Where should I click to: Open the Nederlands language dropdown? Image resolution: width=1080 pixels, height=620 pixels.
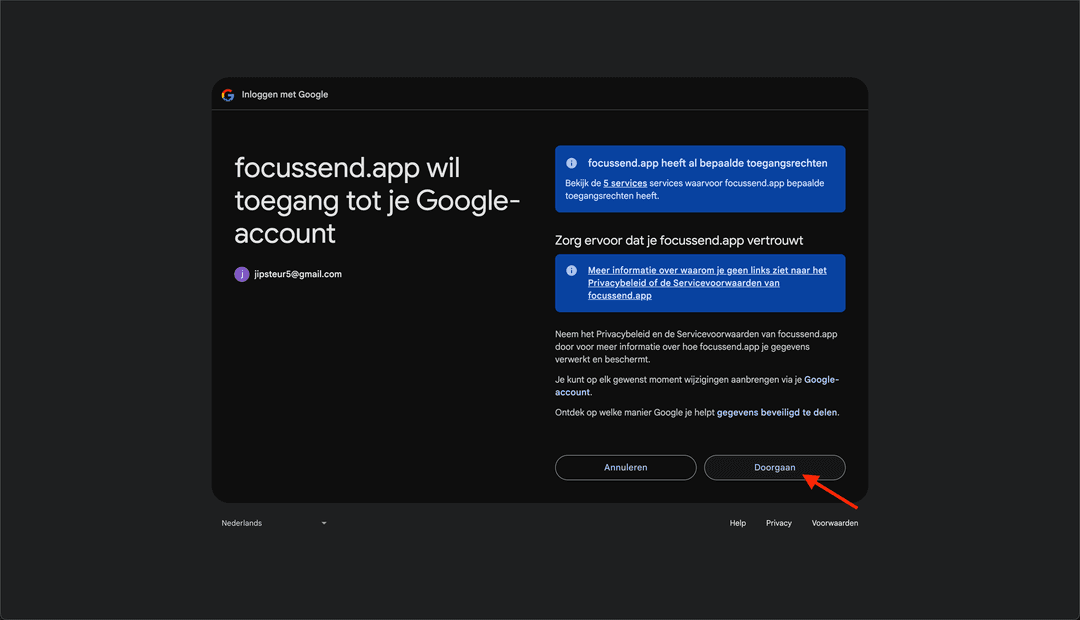[274, 523]
